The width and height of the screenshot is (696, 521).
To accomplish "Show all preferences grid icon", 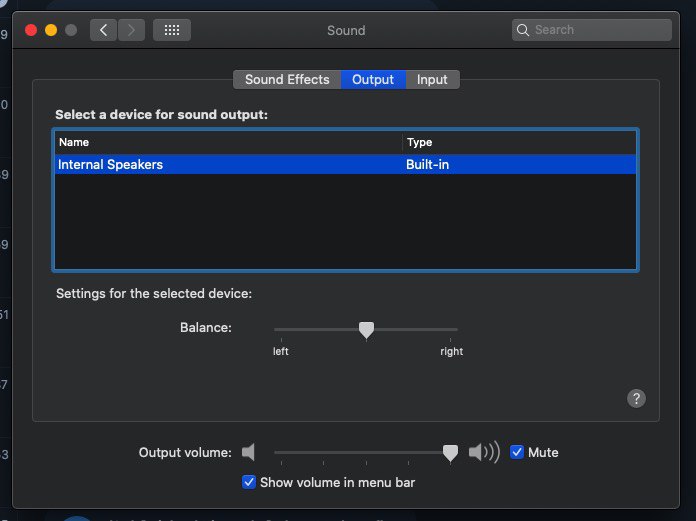I will click(x=171, y=30).
